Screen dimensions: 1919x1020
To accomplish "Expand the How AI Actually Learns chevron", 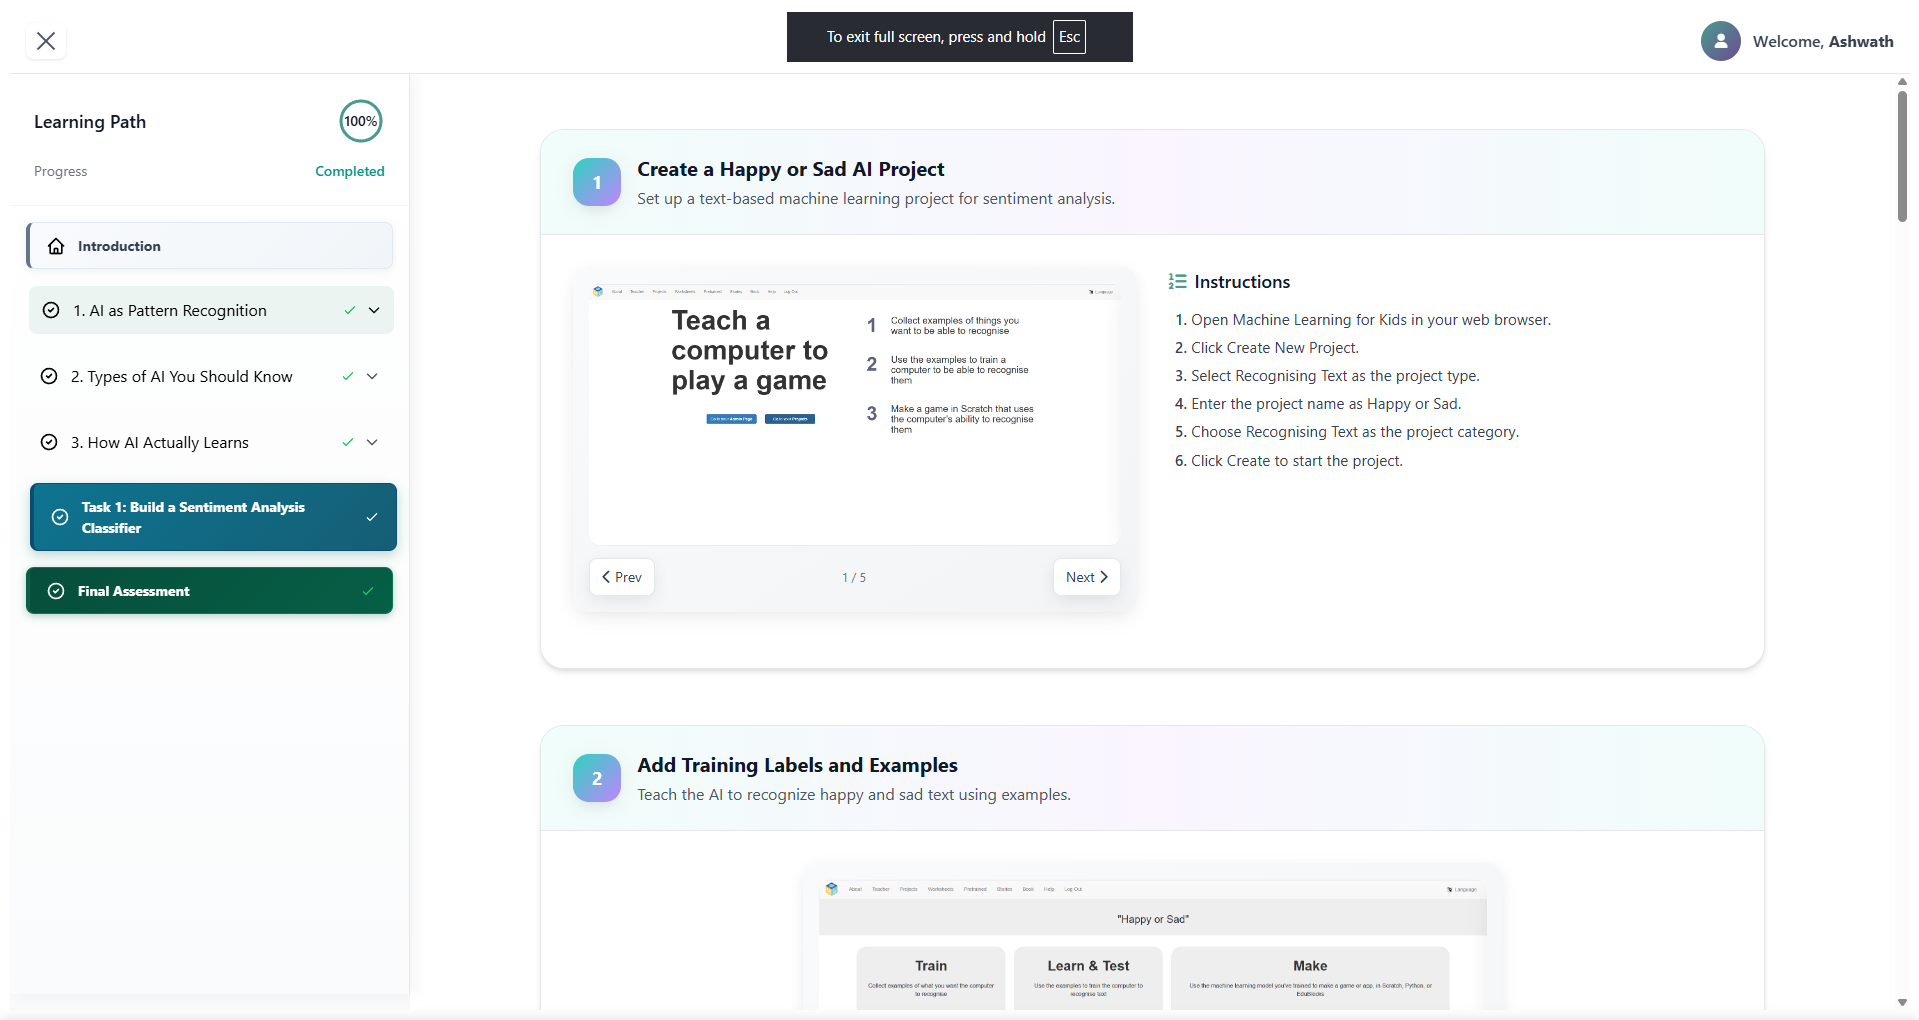I will (x=372, y=443).
